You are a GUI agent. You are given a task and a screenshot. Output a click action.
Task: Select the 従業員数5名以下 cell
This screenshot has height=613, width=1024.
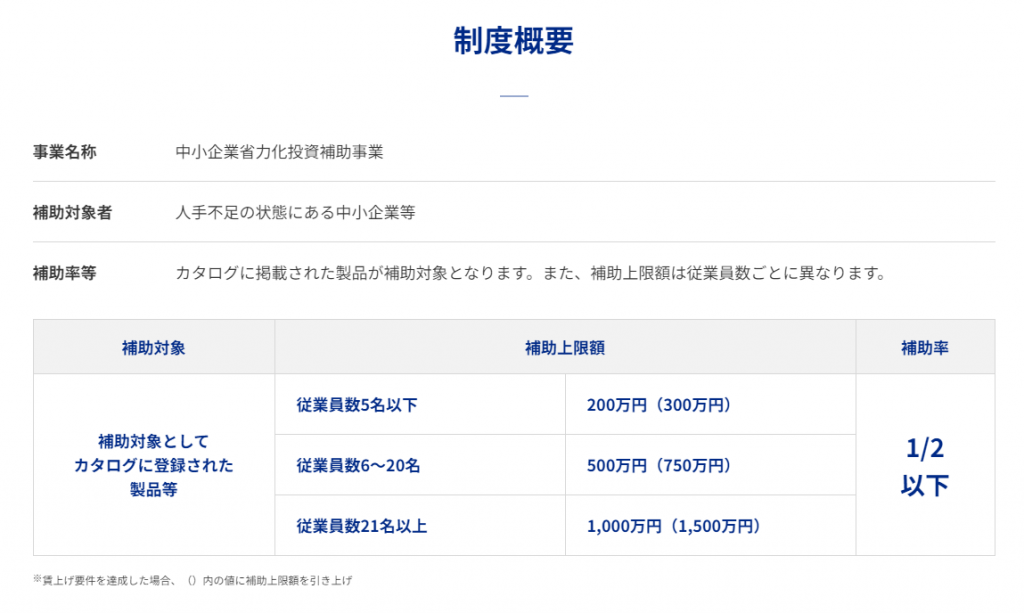[421, 405]
